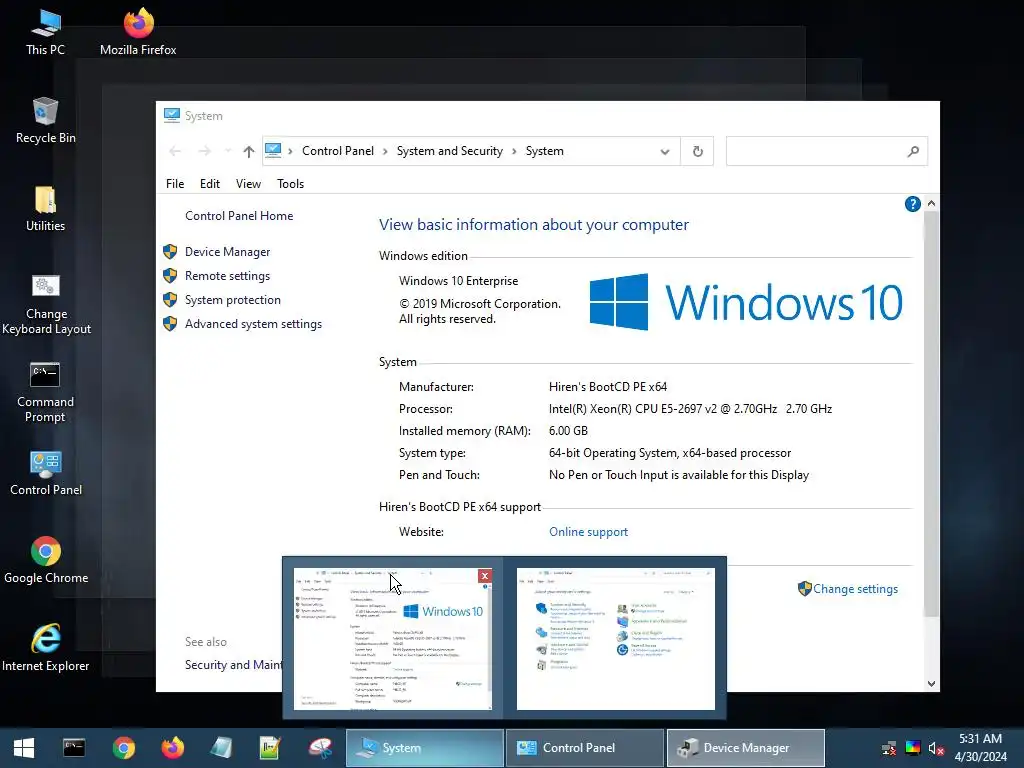1024x768 pixels.
Task: Click System breadcrumb in address bar
Action: 545,152
